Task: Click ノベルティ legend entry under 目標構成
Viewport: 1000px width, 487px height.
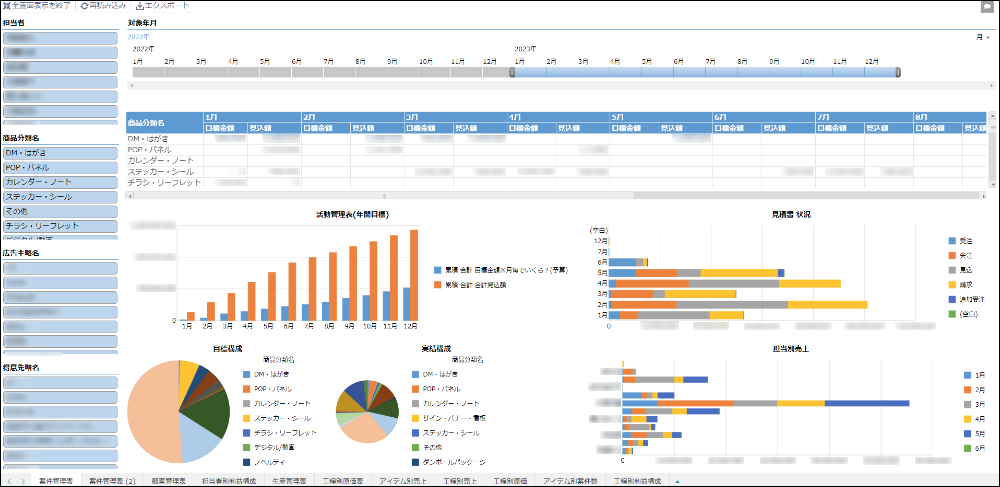Action: (x=265, y=462)
